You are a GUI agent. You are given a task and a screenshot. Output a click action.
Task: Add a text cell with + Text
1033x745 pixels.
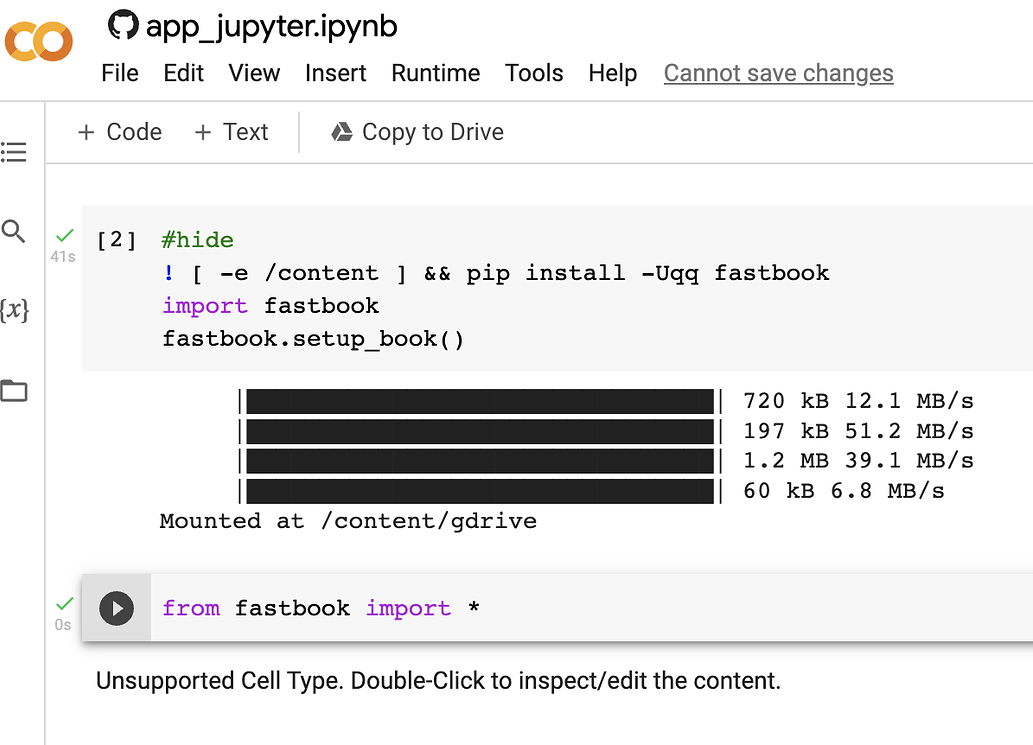[x=231, y=132]
